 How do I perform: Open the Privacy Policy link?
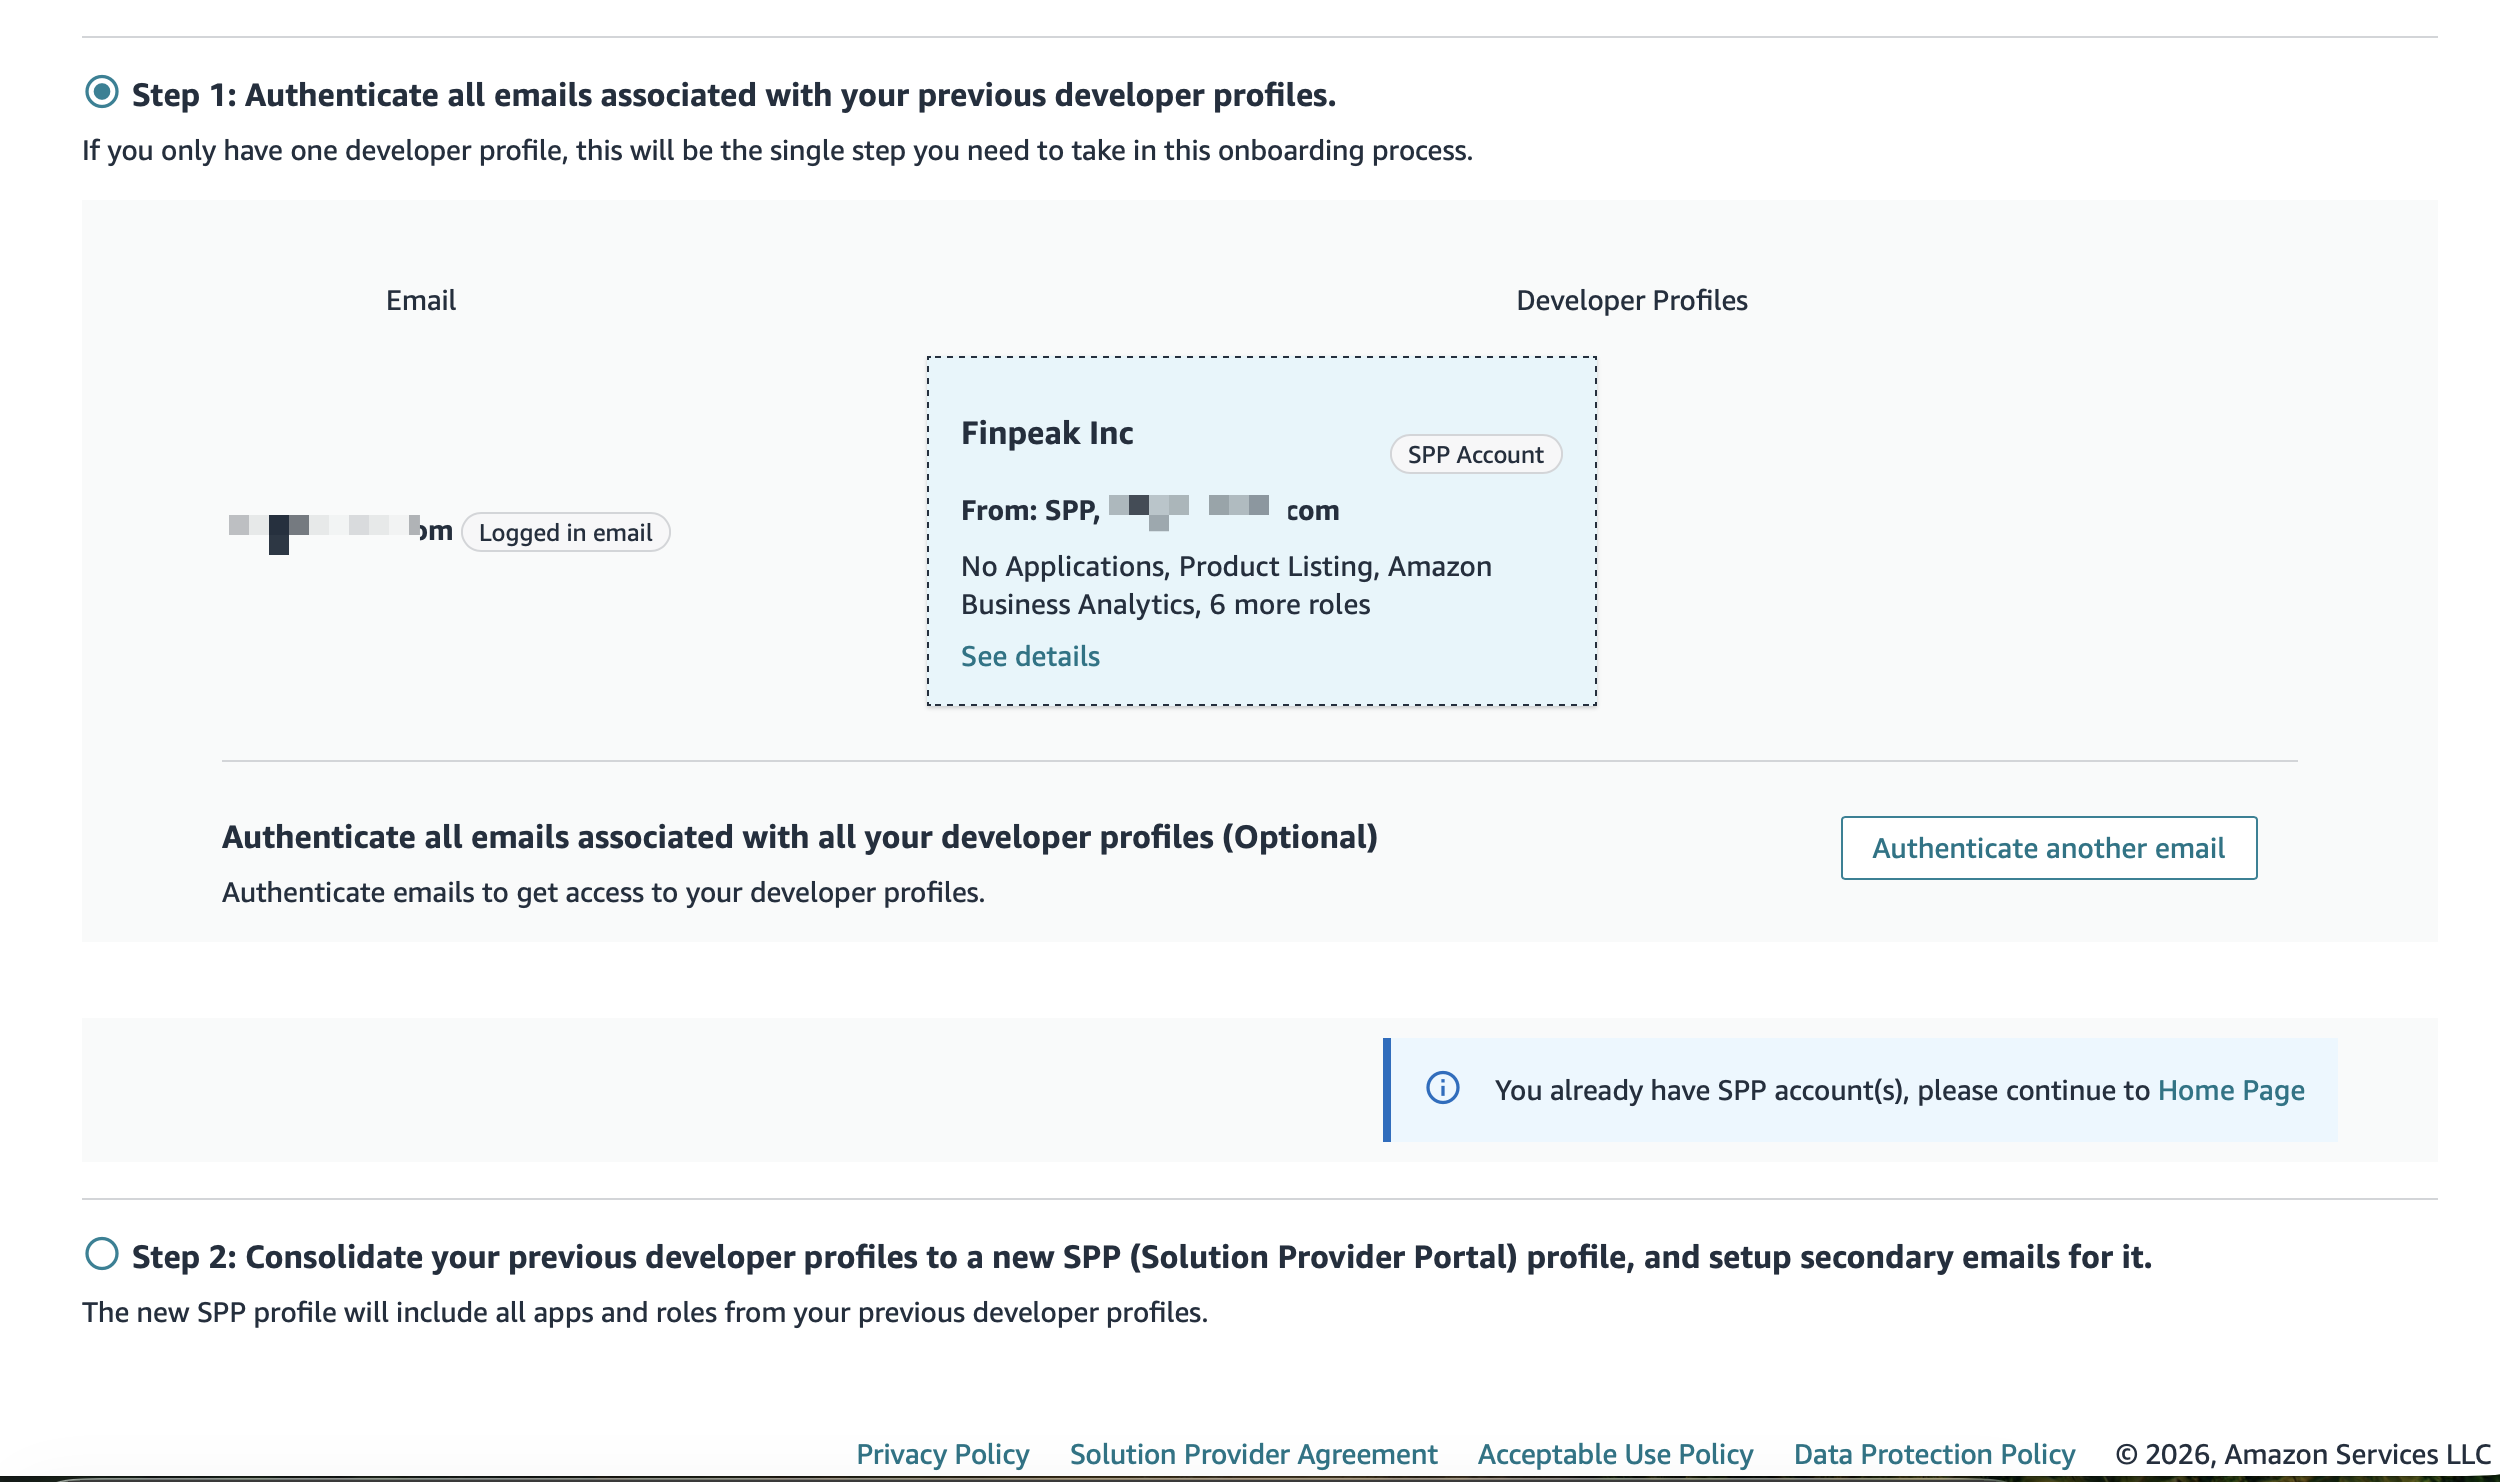point(943,1454)
